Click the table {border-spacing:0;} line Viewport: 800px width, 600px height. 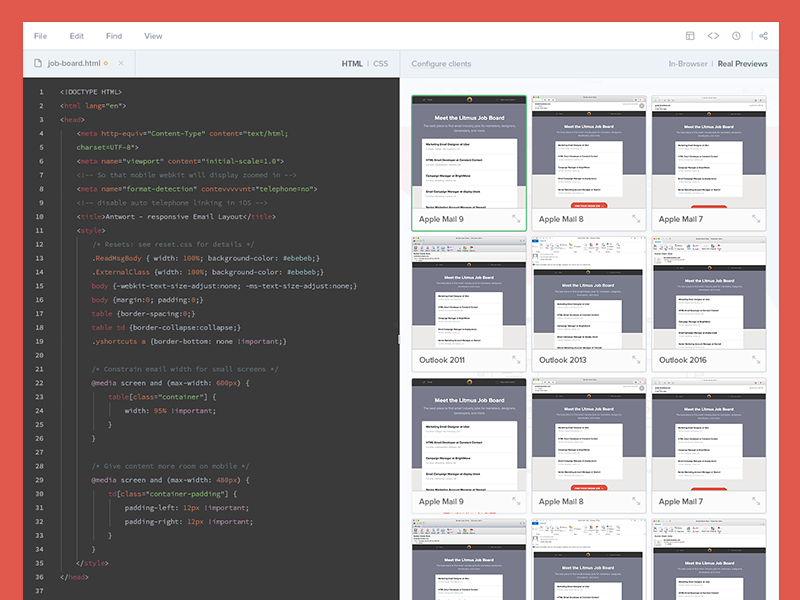click(x=143, y=314)
